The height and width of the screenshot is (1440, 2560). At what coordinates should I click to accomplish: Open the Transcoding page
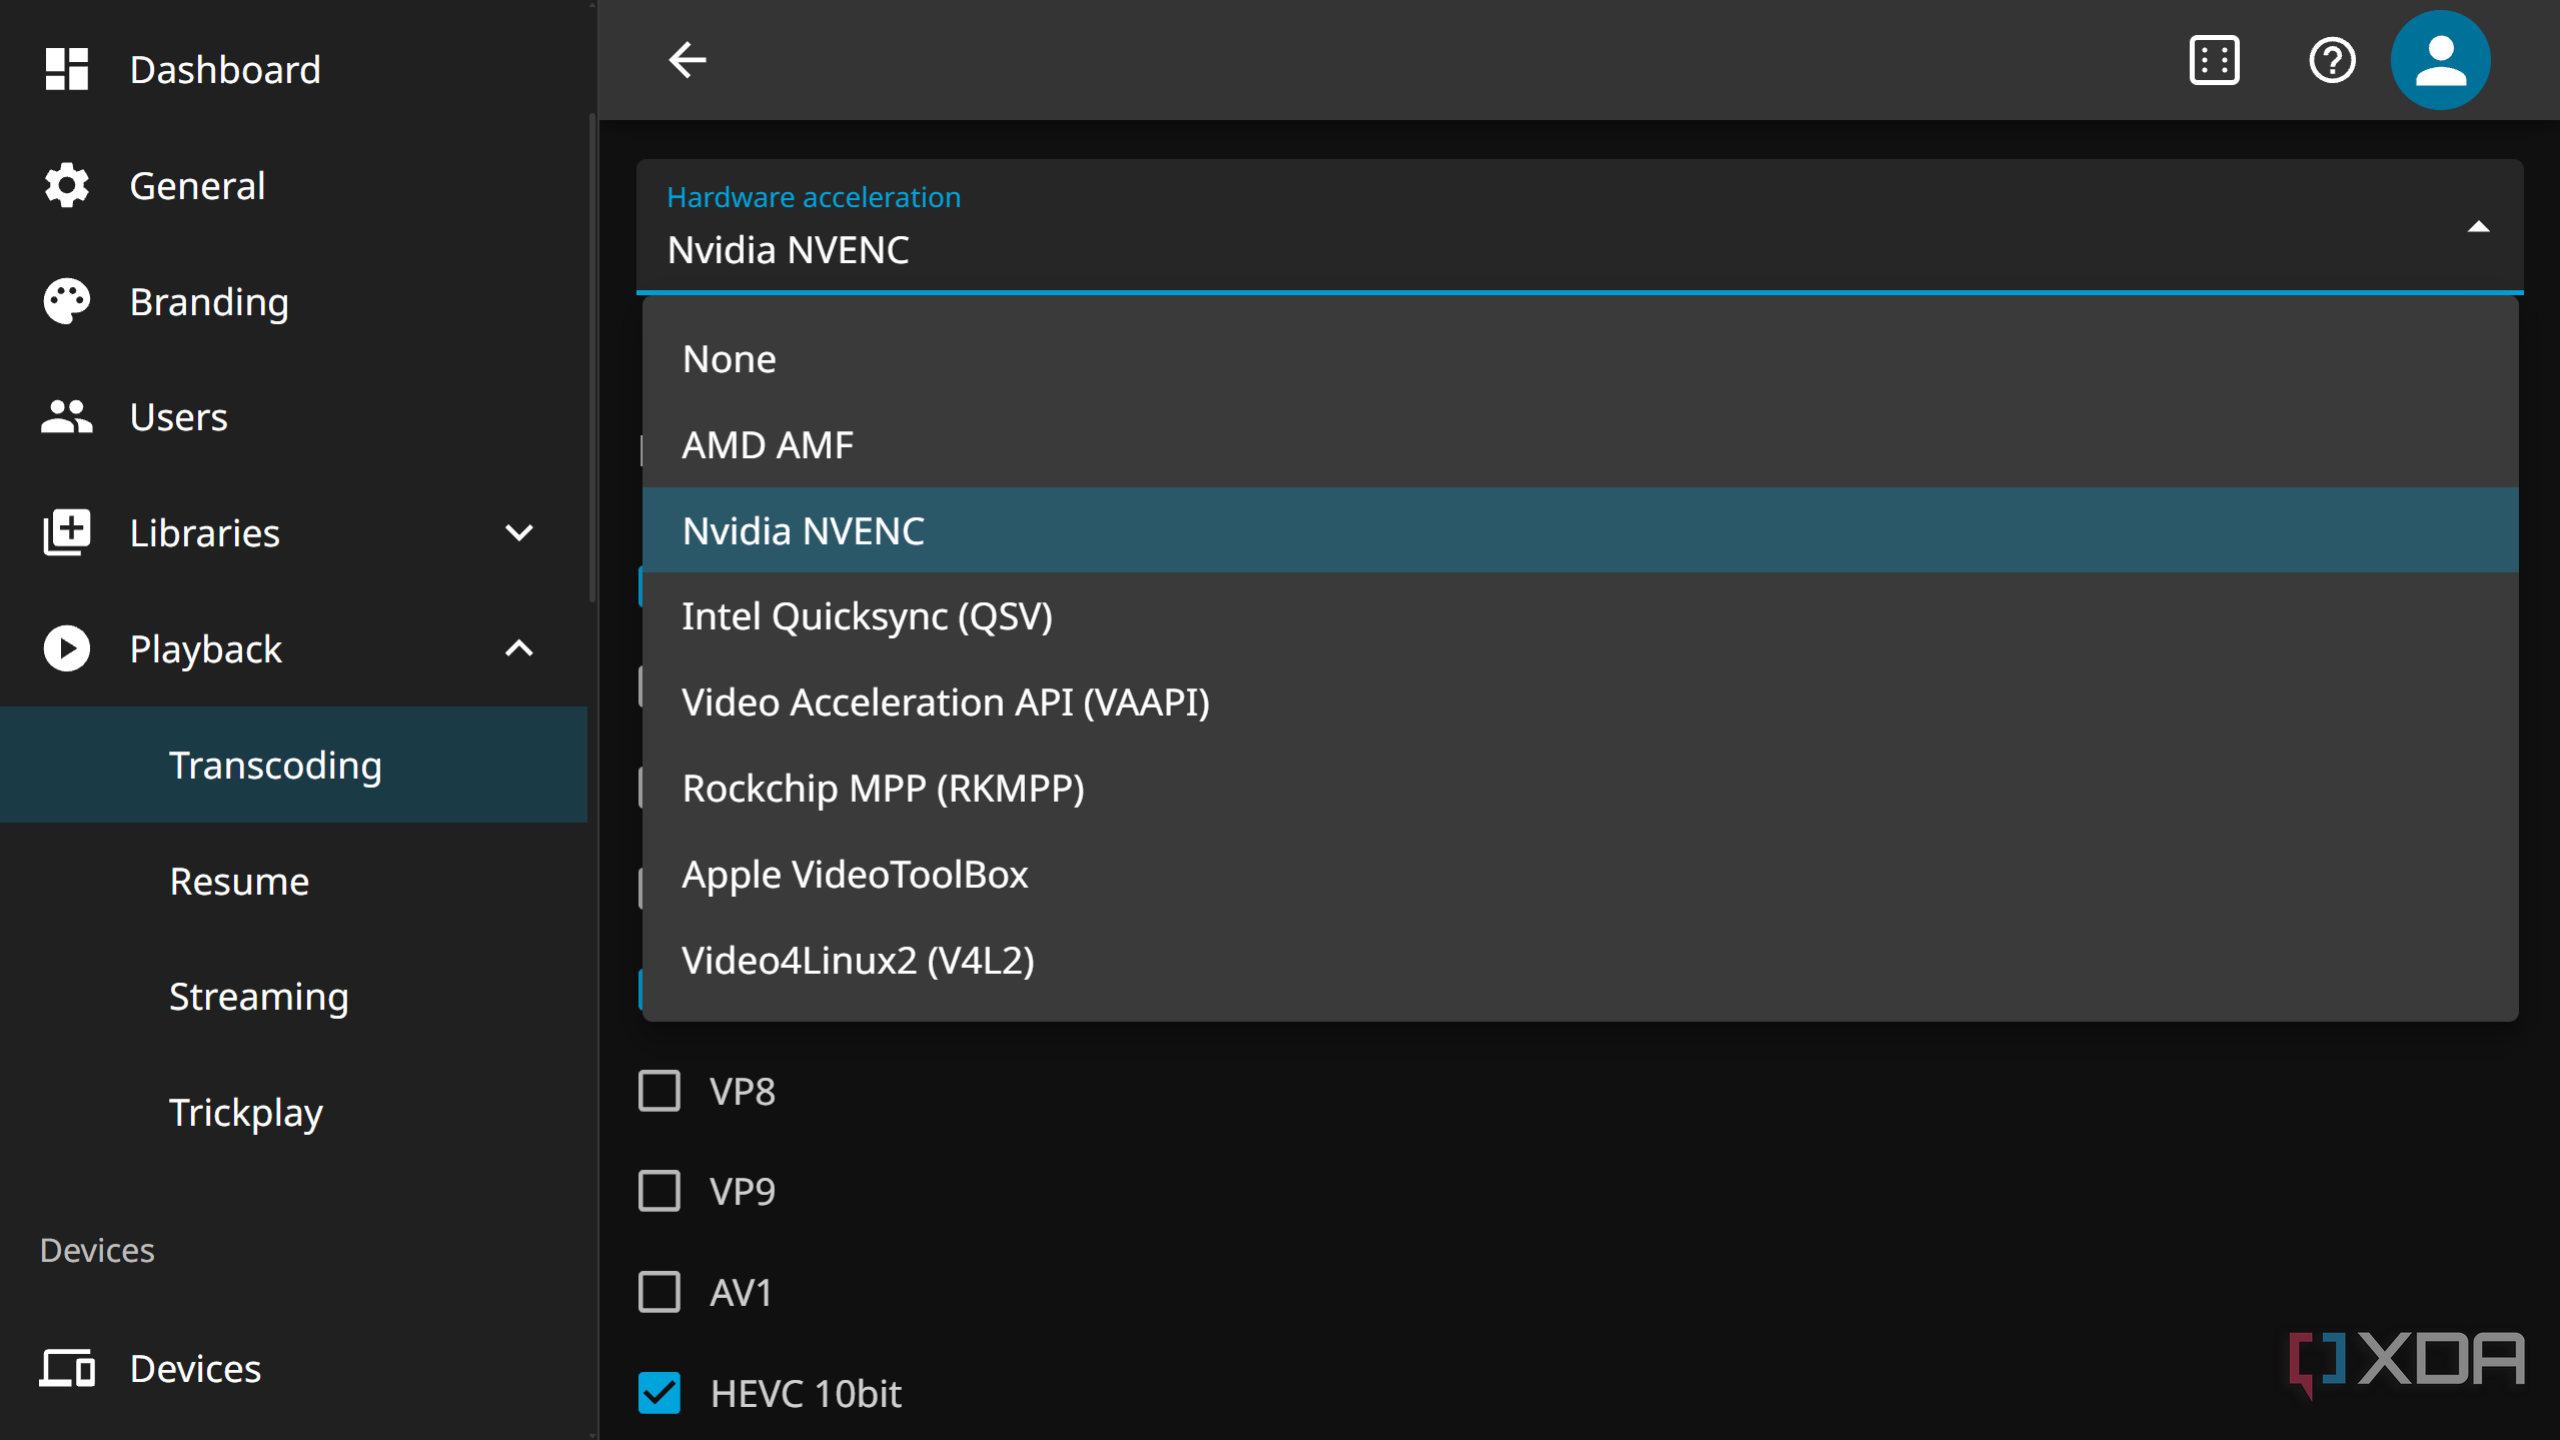coord(294,764)
